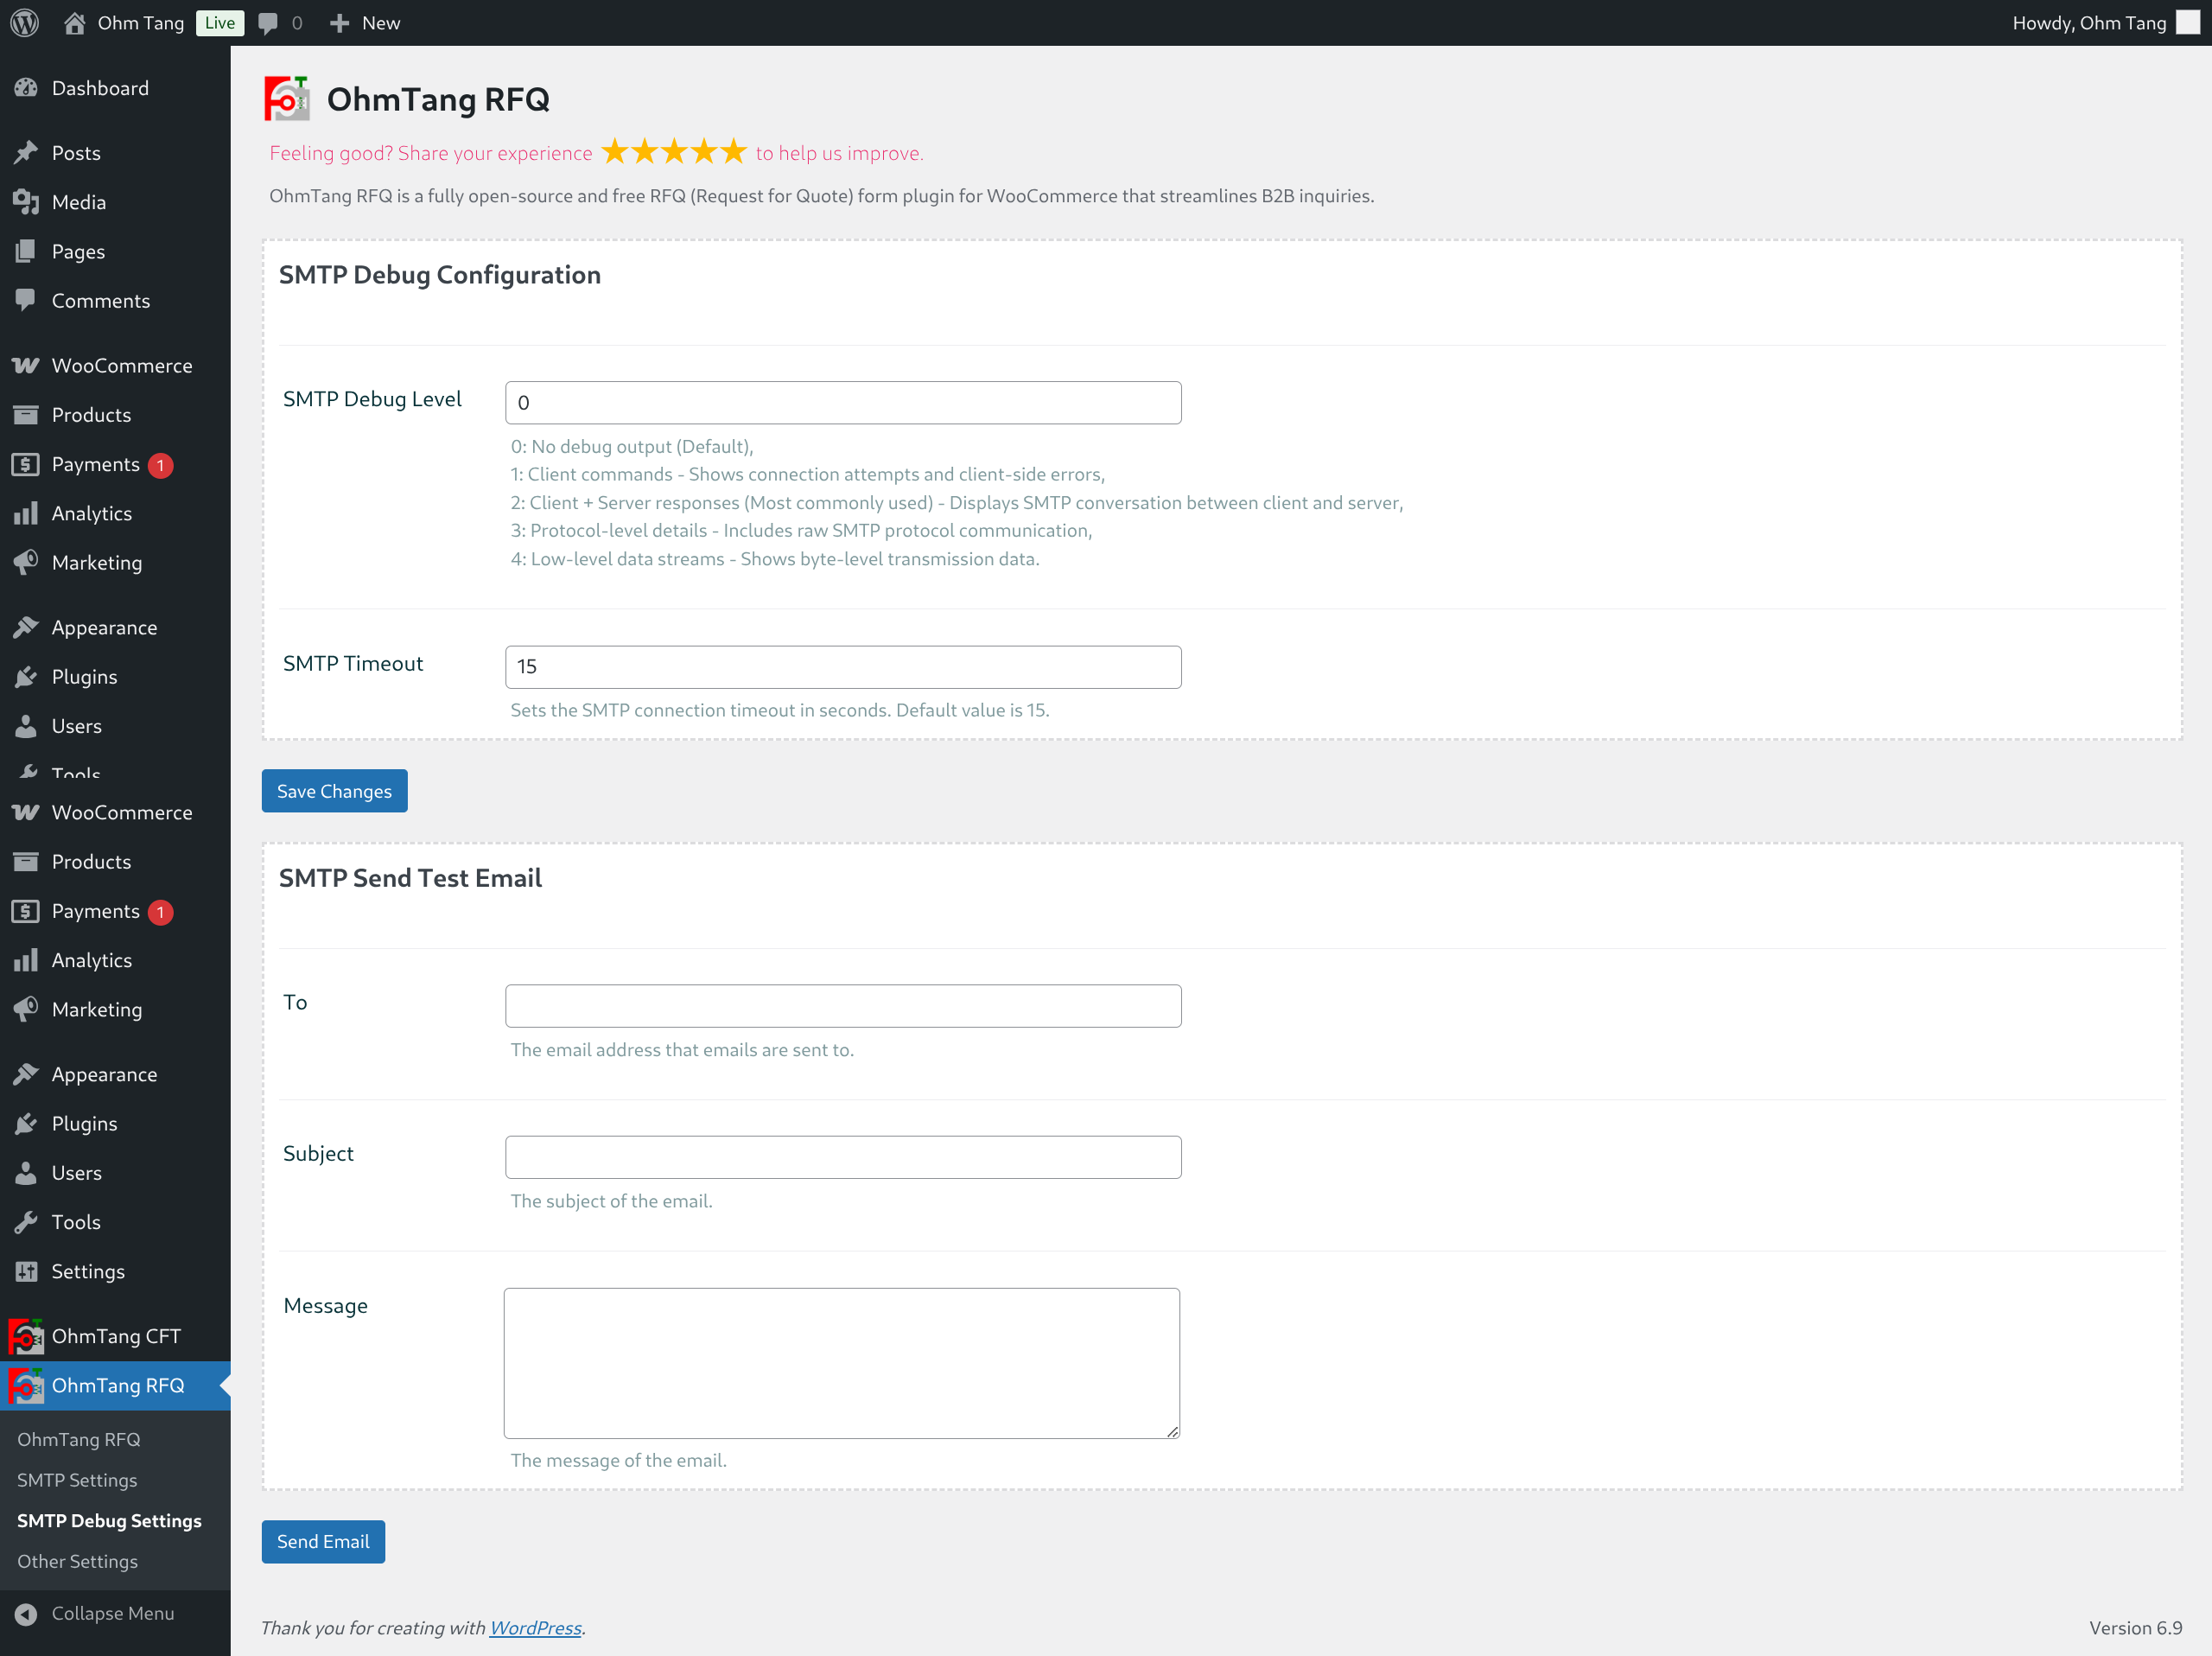This screenshot has height=1656, width=2212.
Task: Open Products from the sidebar icon
Action: pos(27,414)
